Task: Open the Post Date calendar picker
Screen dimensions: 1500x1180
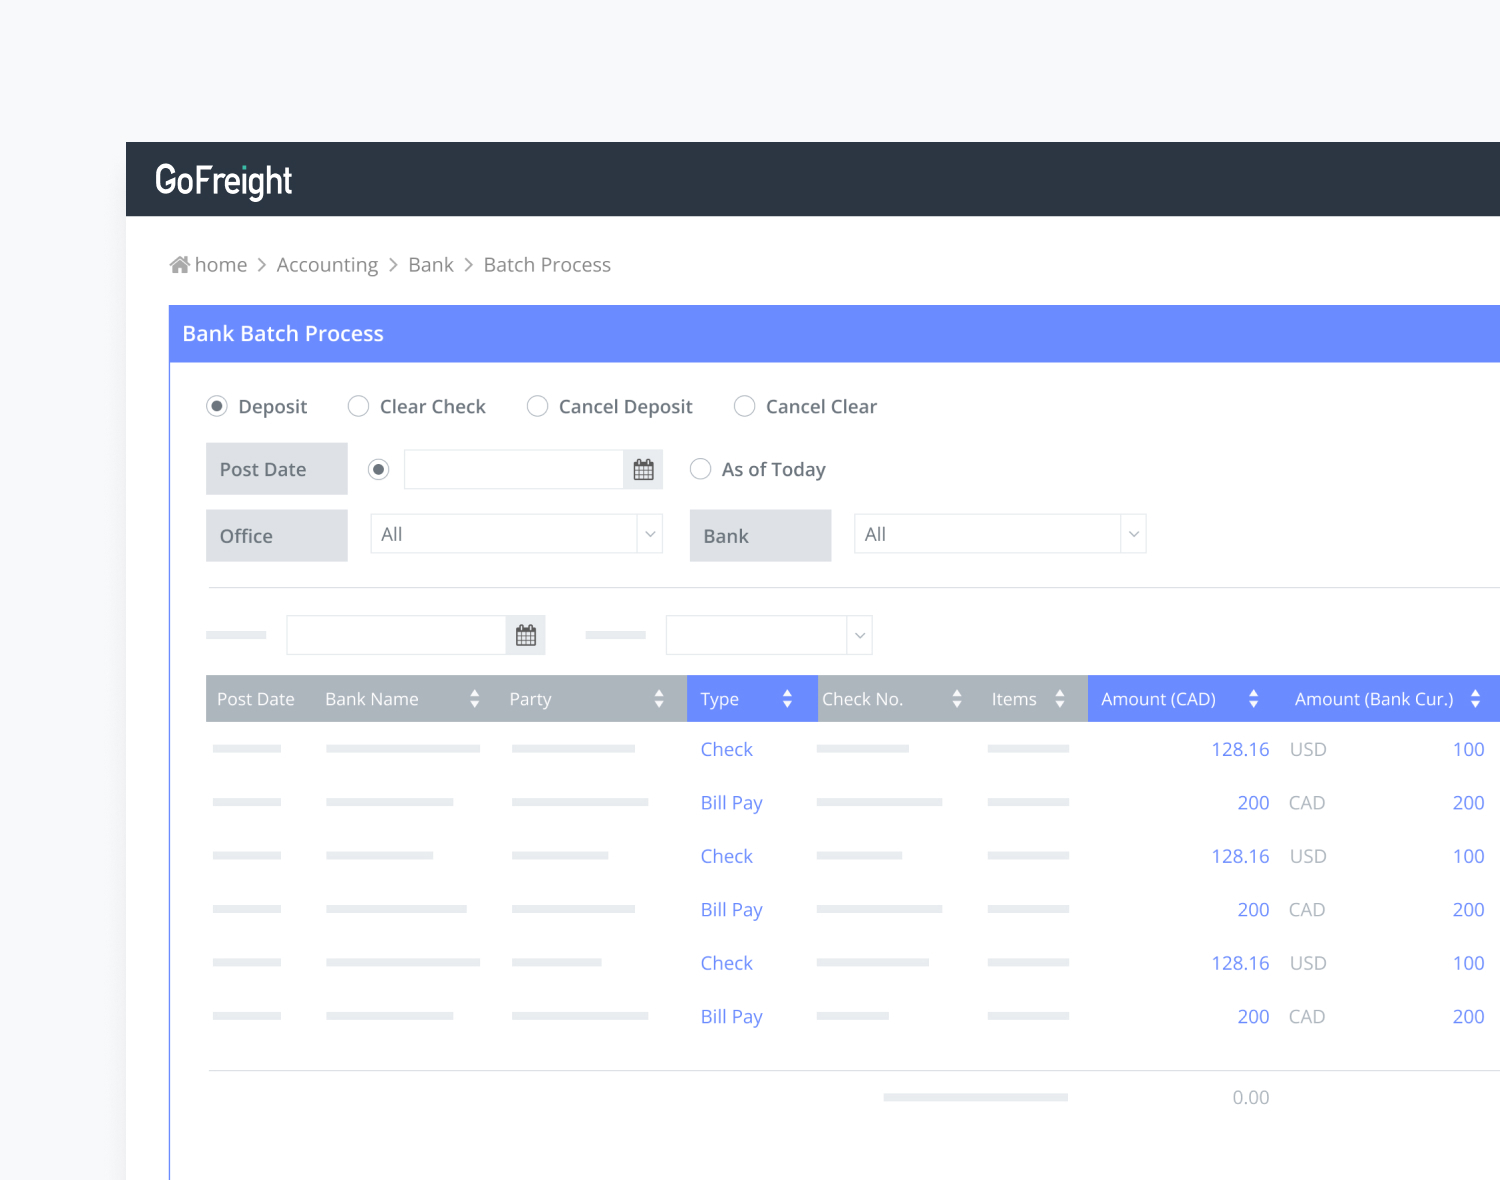Action: tap(643, 470)
